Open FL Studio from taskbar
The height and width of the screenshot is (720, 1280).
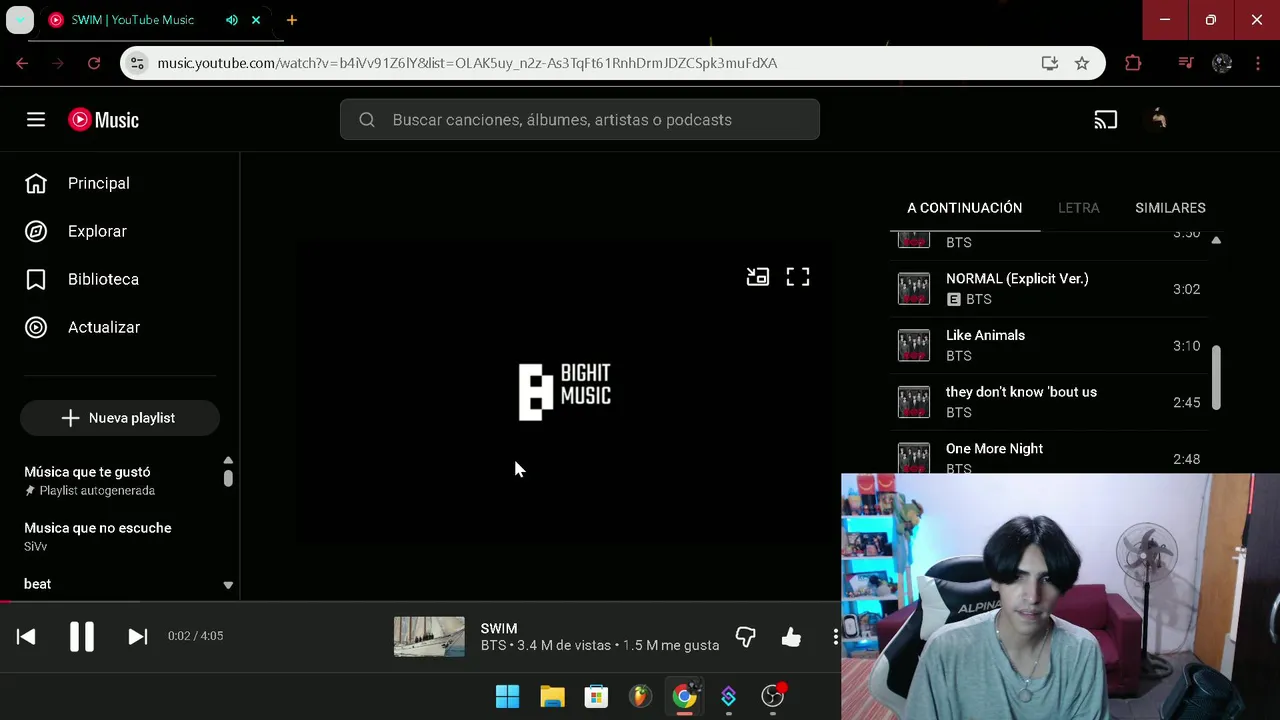click(640, 696)
